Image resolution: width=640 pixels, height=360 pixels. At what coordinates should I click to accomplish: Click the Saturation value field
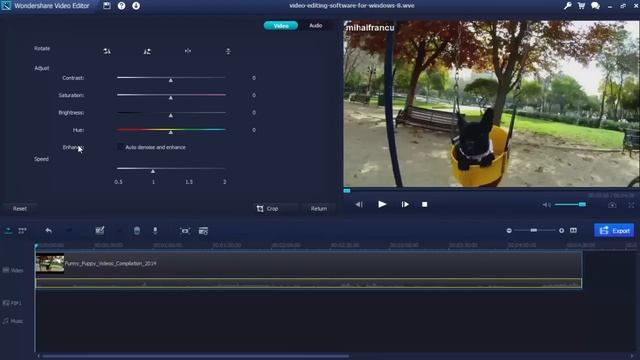pos(254,96)
